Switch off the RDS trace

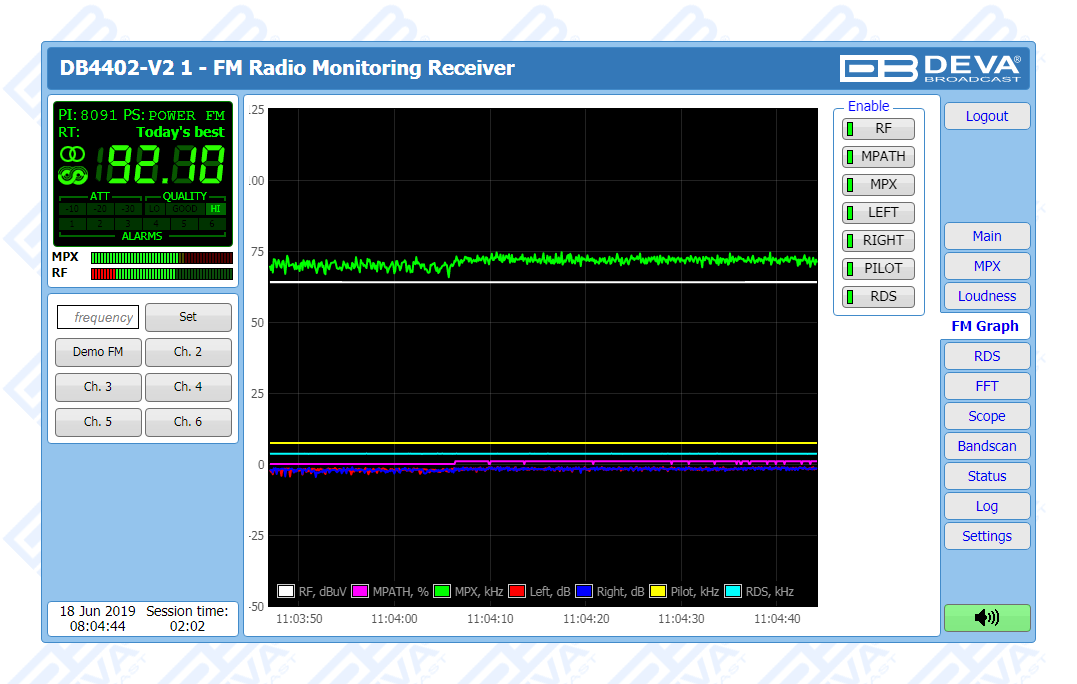coord(878,297)
